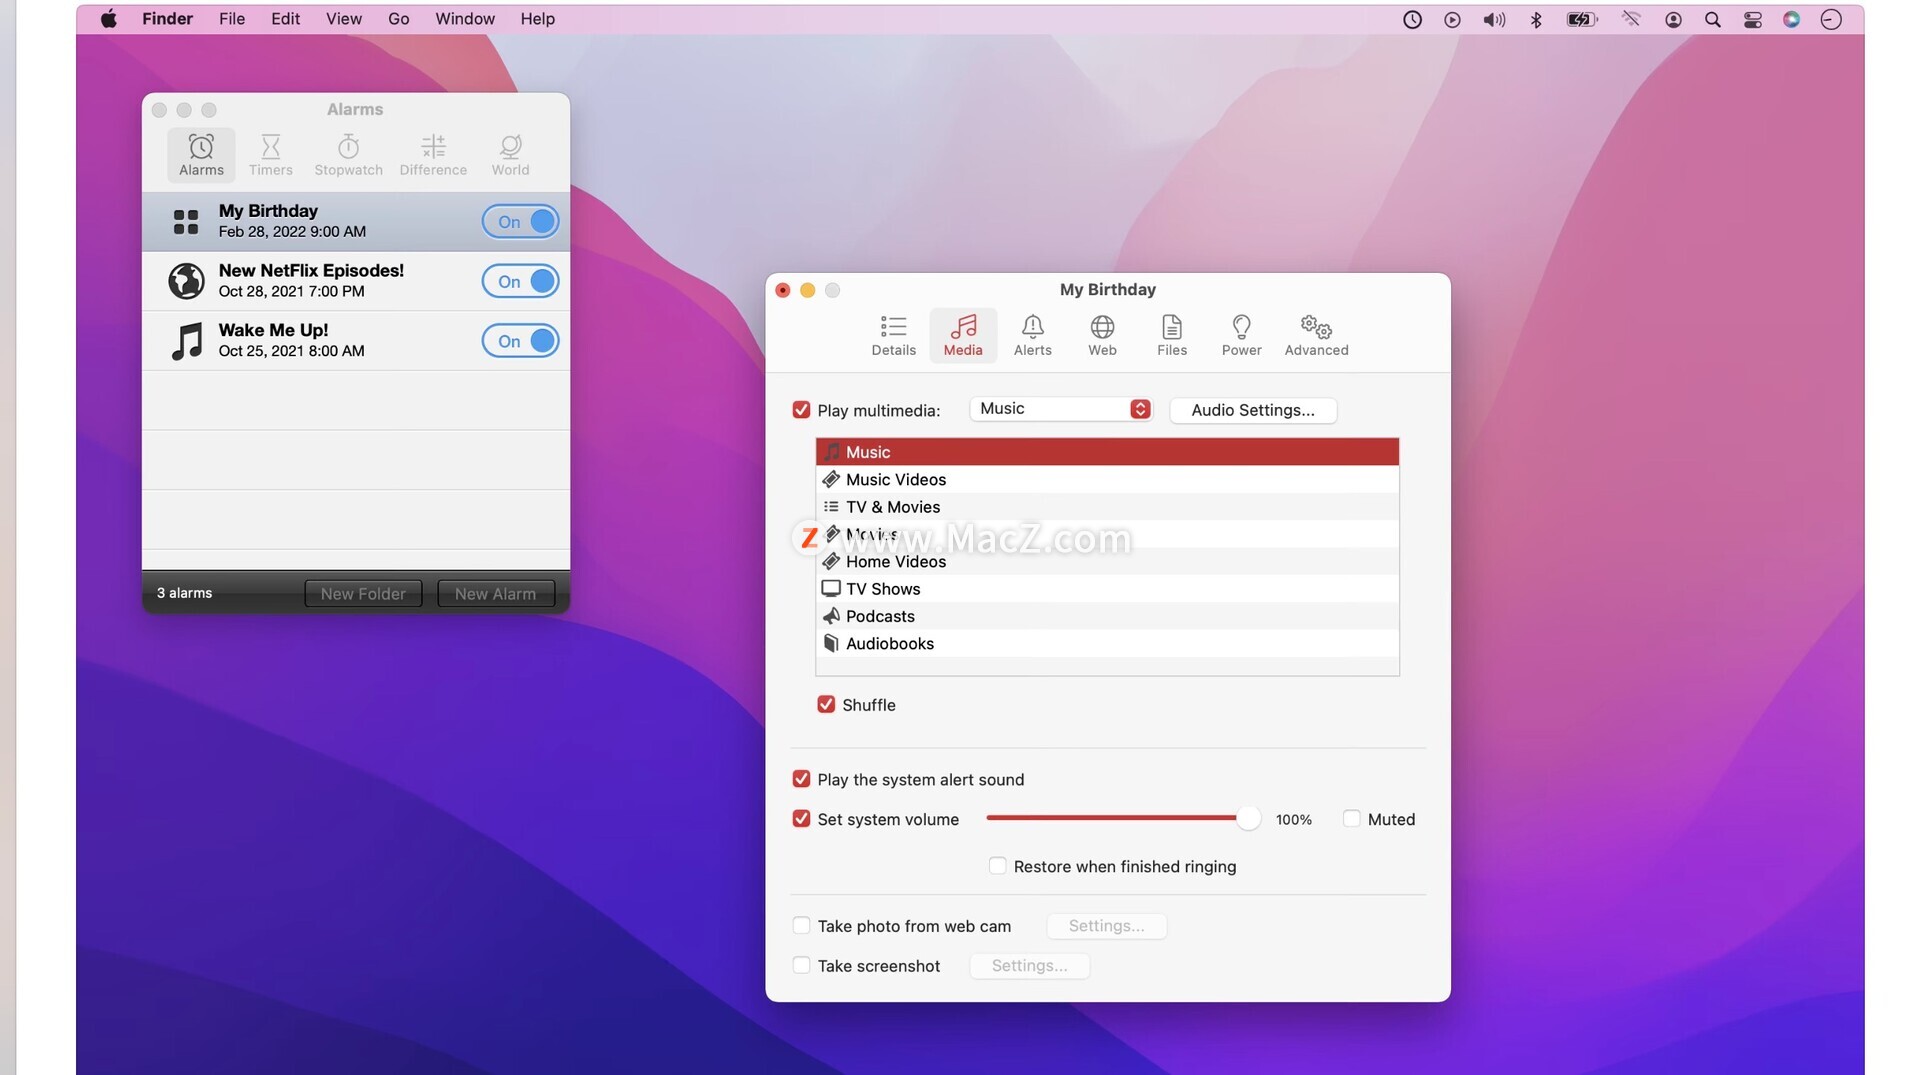Image resolution: width=1920 pixels, height=1075 pixels.
Task: Select the Media tab icon
Action: (x=963, y=335)
